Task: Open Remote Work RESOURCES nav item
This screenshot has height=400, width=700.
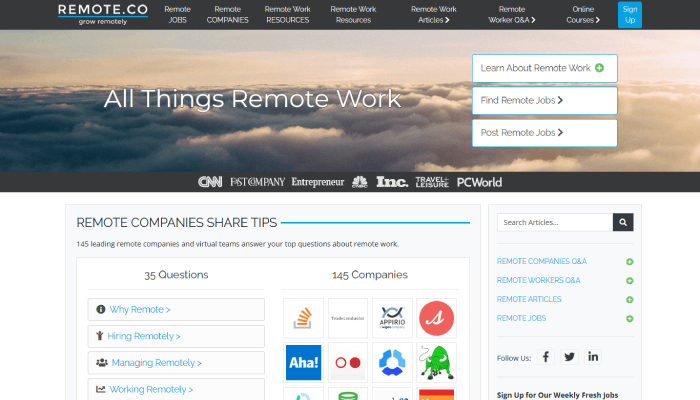Action: pos(288,14)
